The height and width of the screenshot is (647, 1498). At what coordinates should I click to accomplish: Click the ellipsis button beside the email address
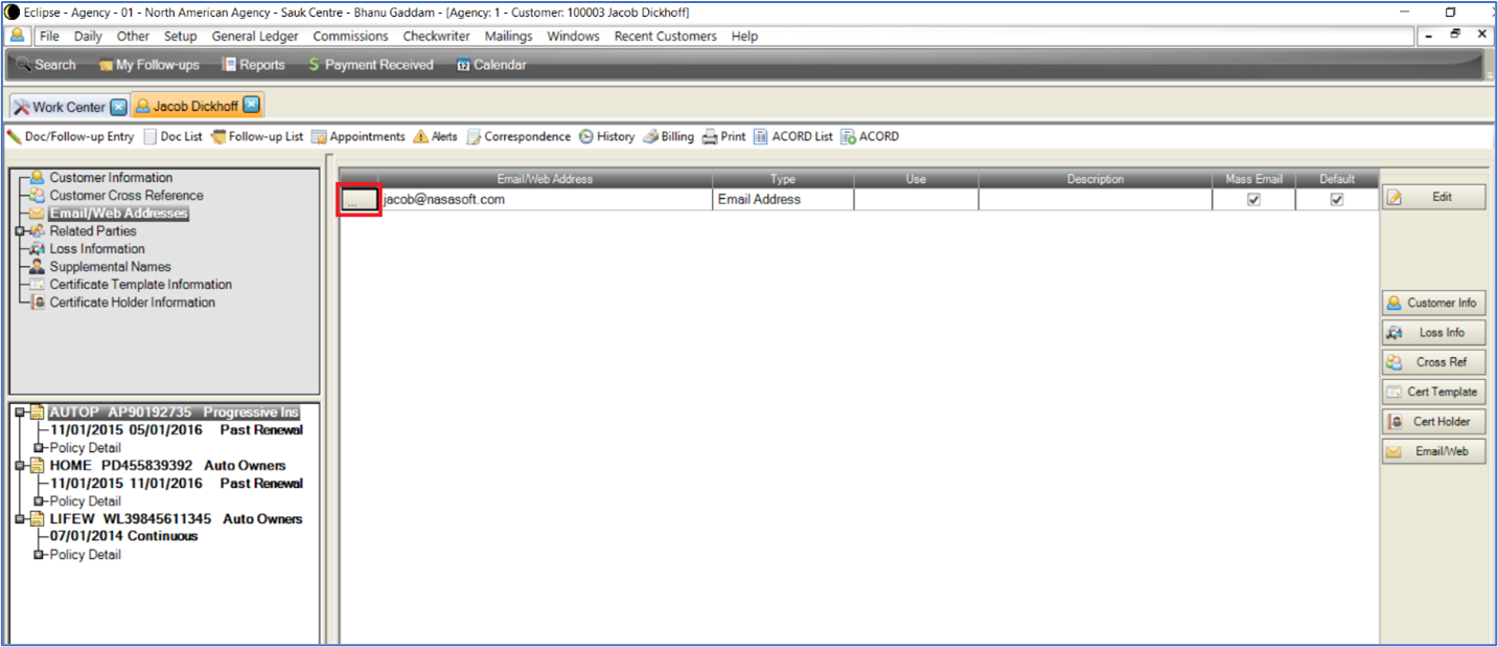[x=359, y=200]
